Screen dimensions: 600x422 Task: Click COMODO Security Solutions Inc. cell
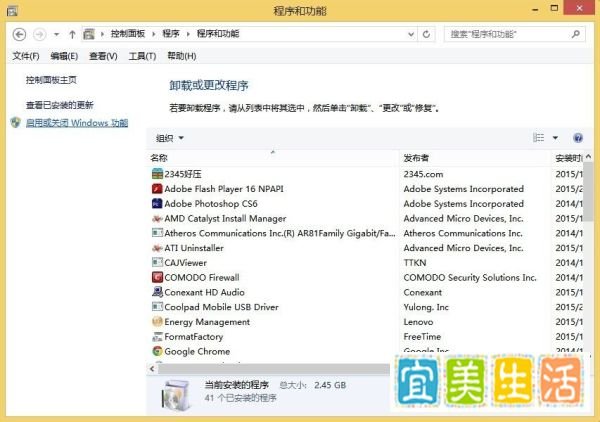pos(470,277)
